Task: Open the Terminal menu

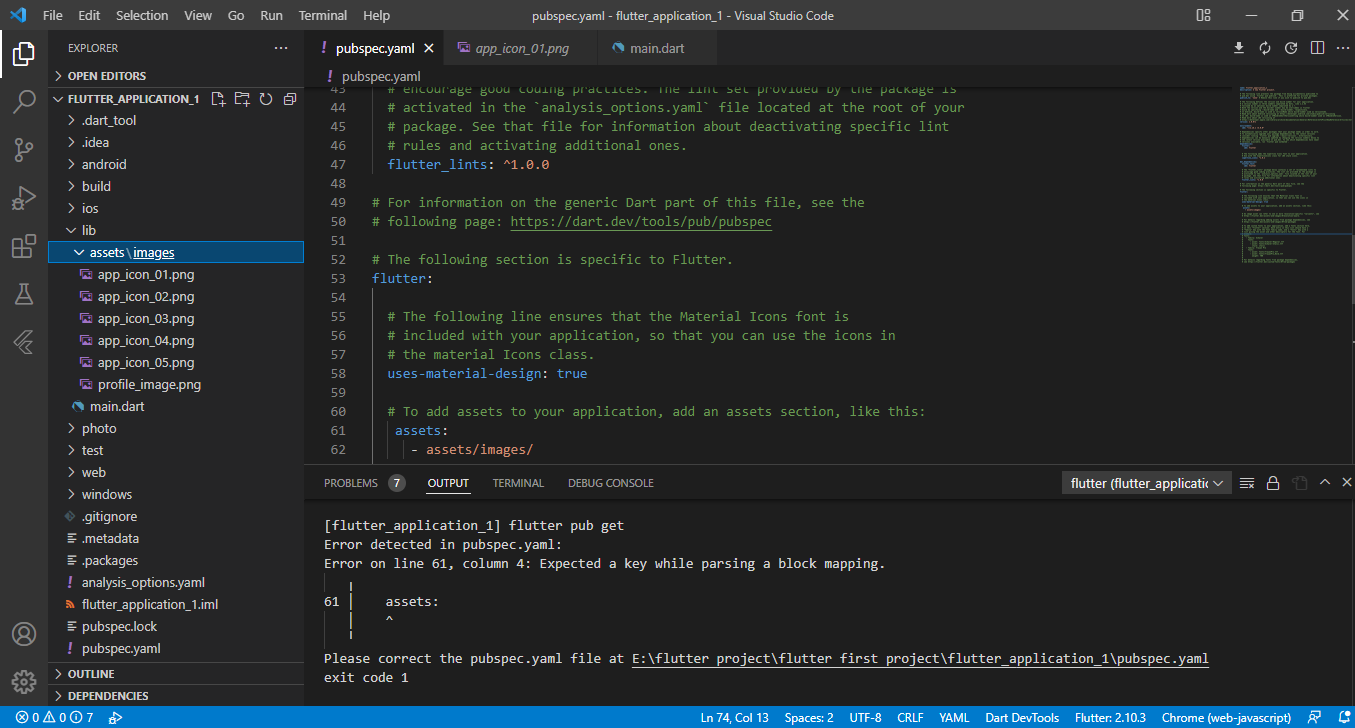Action: click(x=323, y=15)
